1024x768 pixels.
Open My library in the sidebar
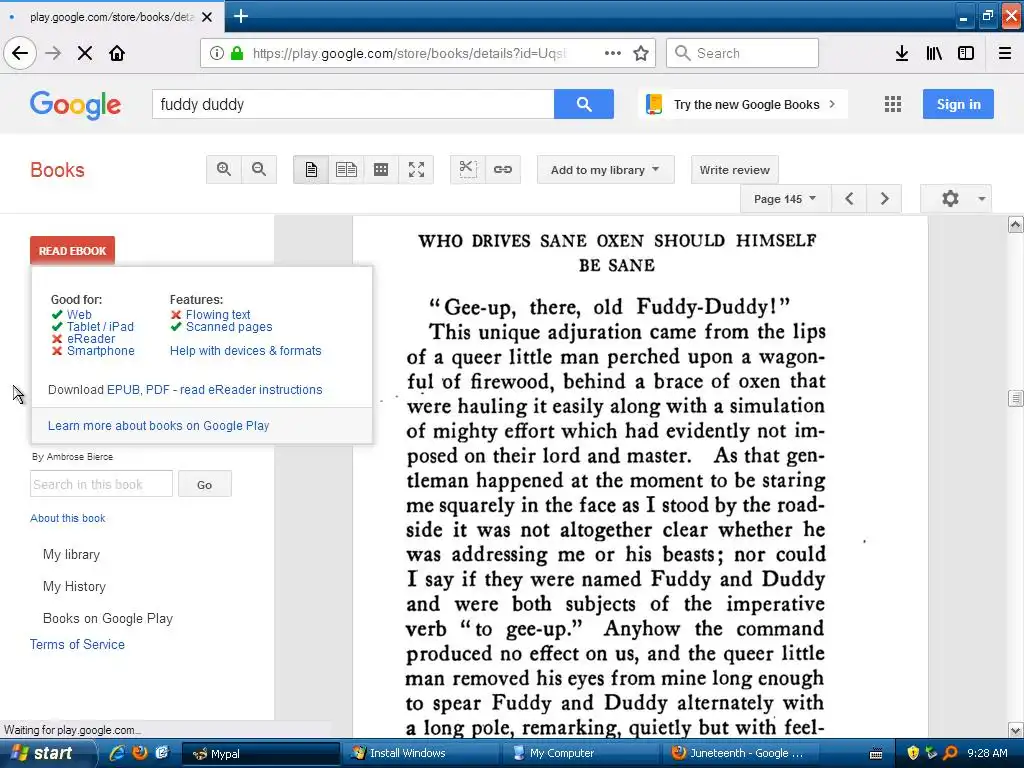[x=71, y=554]
